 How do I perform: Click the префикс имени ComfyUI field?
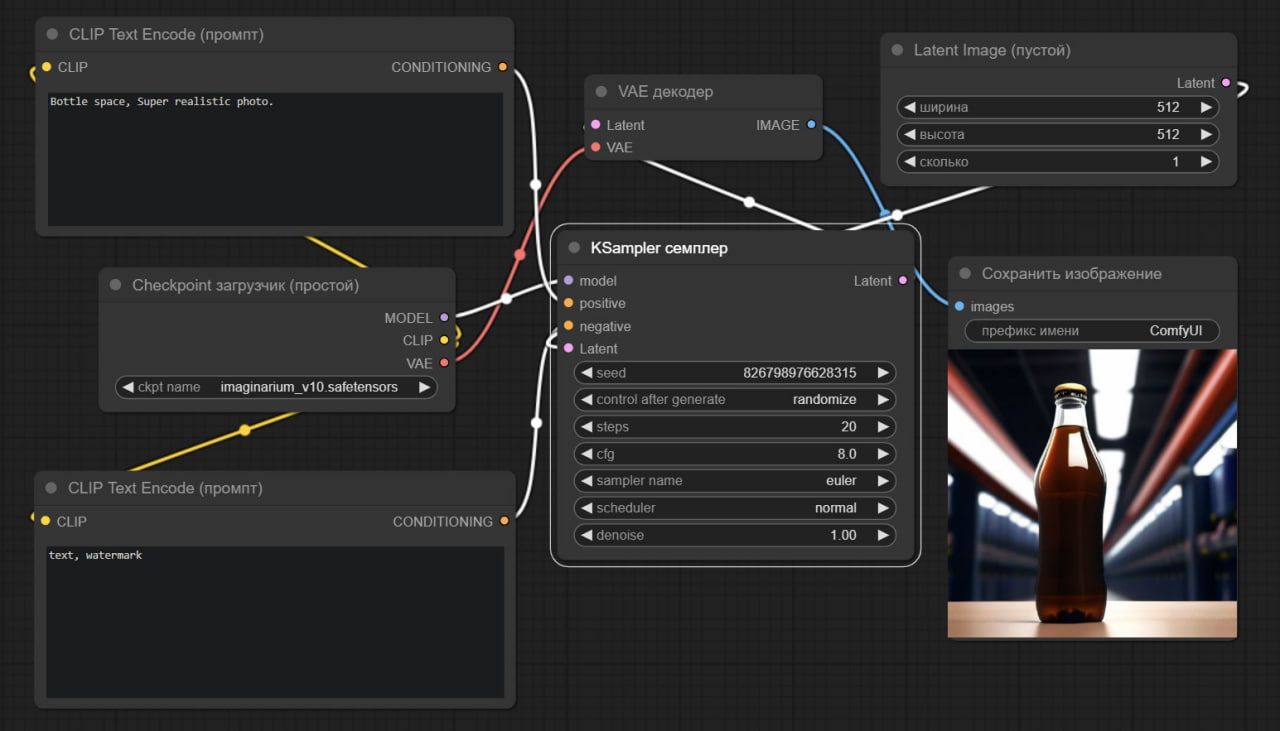[x=1092, y=331]
